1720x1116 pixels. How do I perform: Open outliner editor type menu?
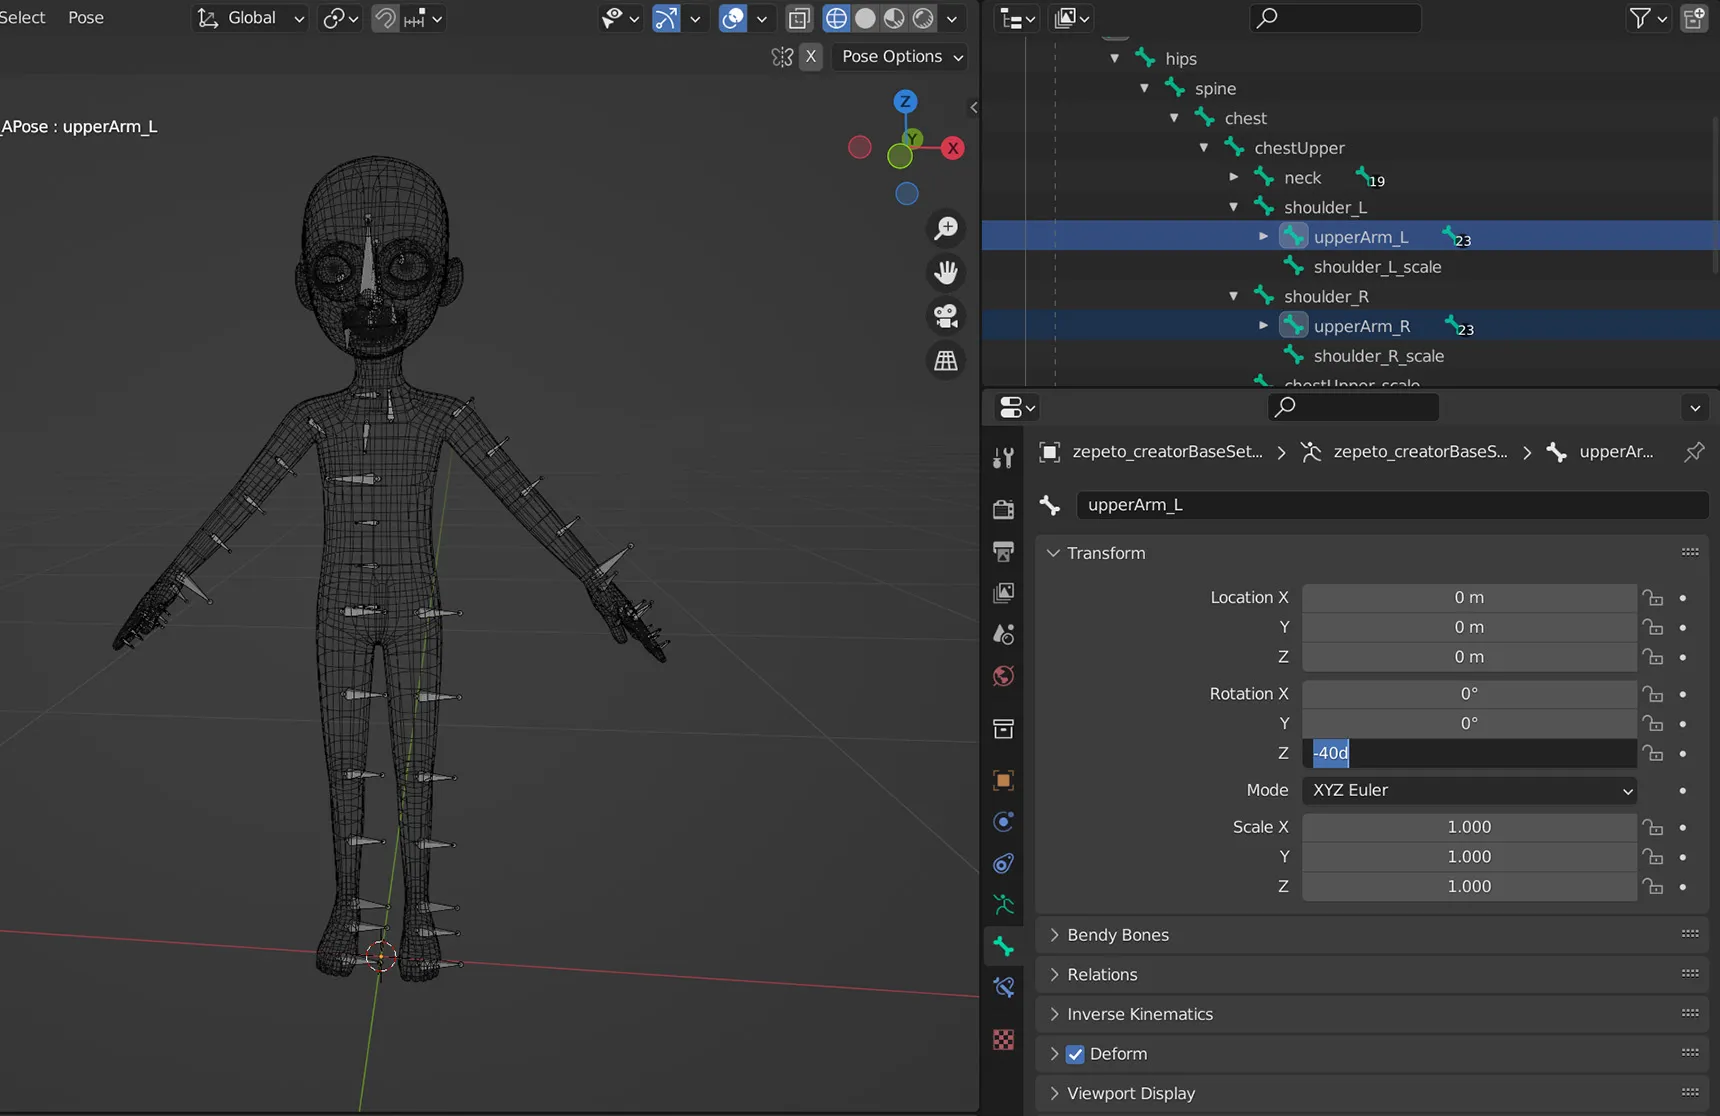coord(1017,18)
